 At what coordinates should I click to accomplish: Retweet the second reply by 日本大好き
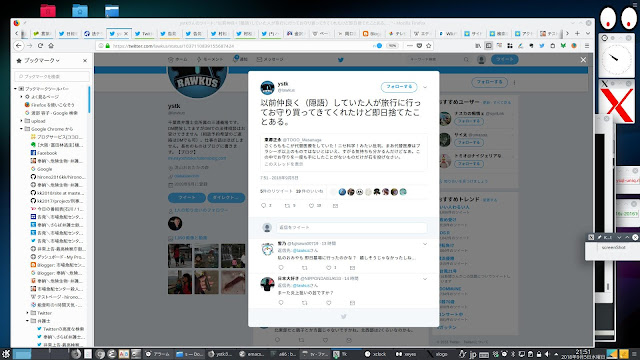304,303
